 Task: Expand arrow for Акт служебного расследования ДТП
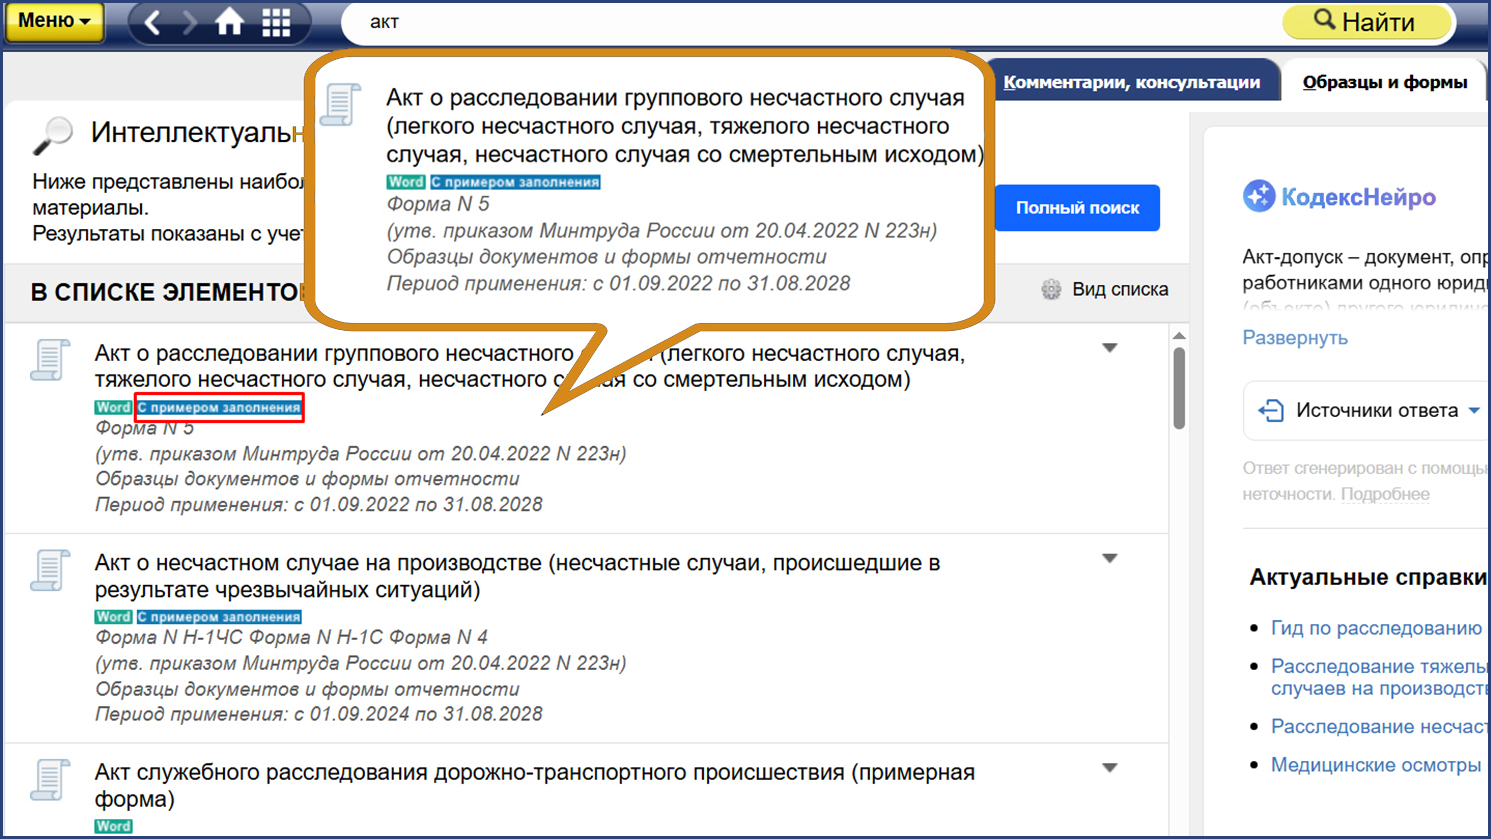click(x=1110, y=768)
